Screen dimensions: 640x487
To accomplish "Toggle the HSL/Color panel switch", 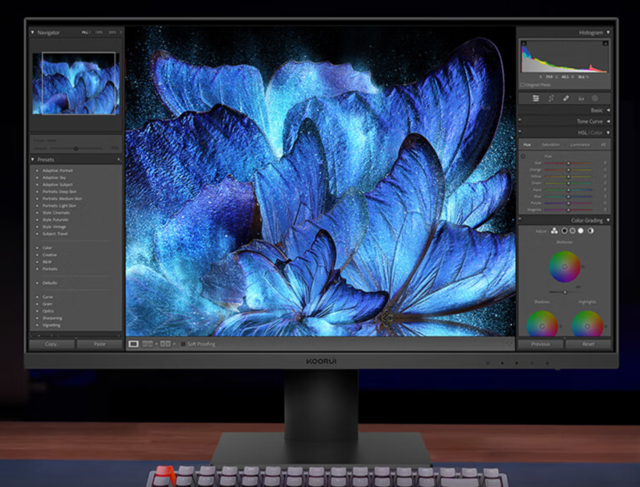I will point(520,131).
